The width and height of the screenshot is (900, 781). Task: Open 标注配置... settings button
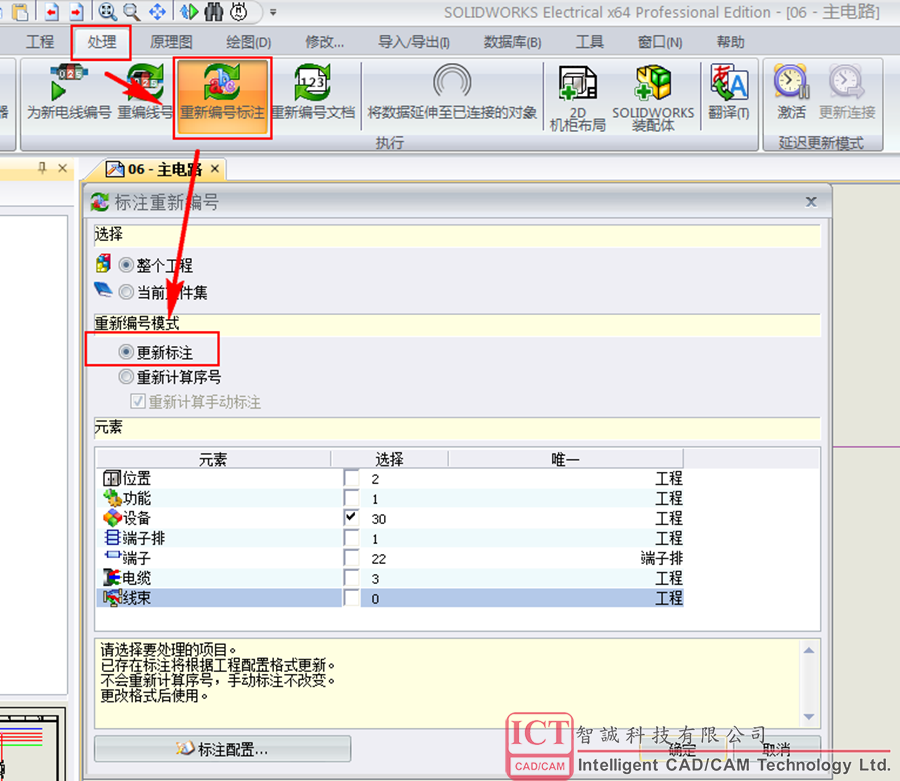pyautogui.click(x=223, y=749)
